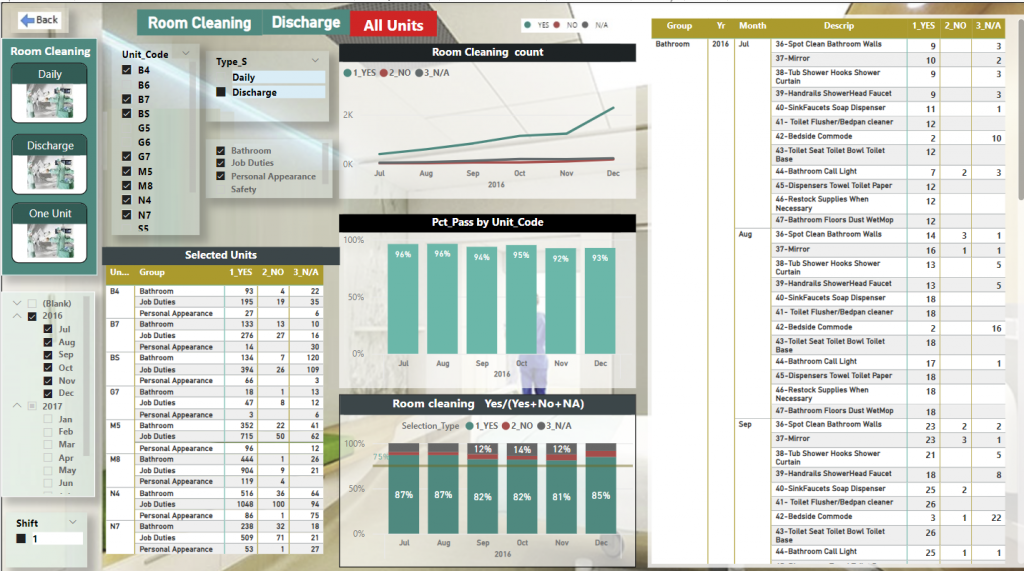Screen dimensions: 1024x571
Task: Select Daily in the Type_S slicer
Action: click(x=243, y=77)
